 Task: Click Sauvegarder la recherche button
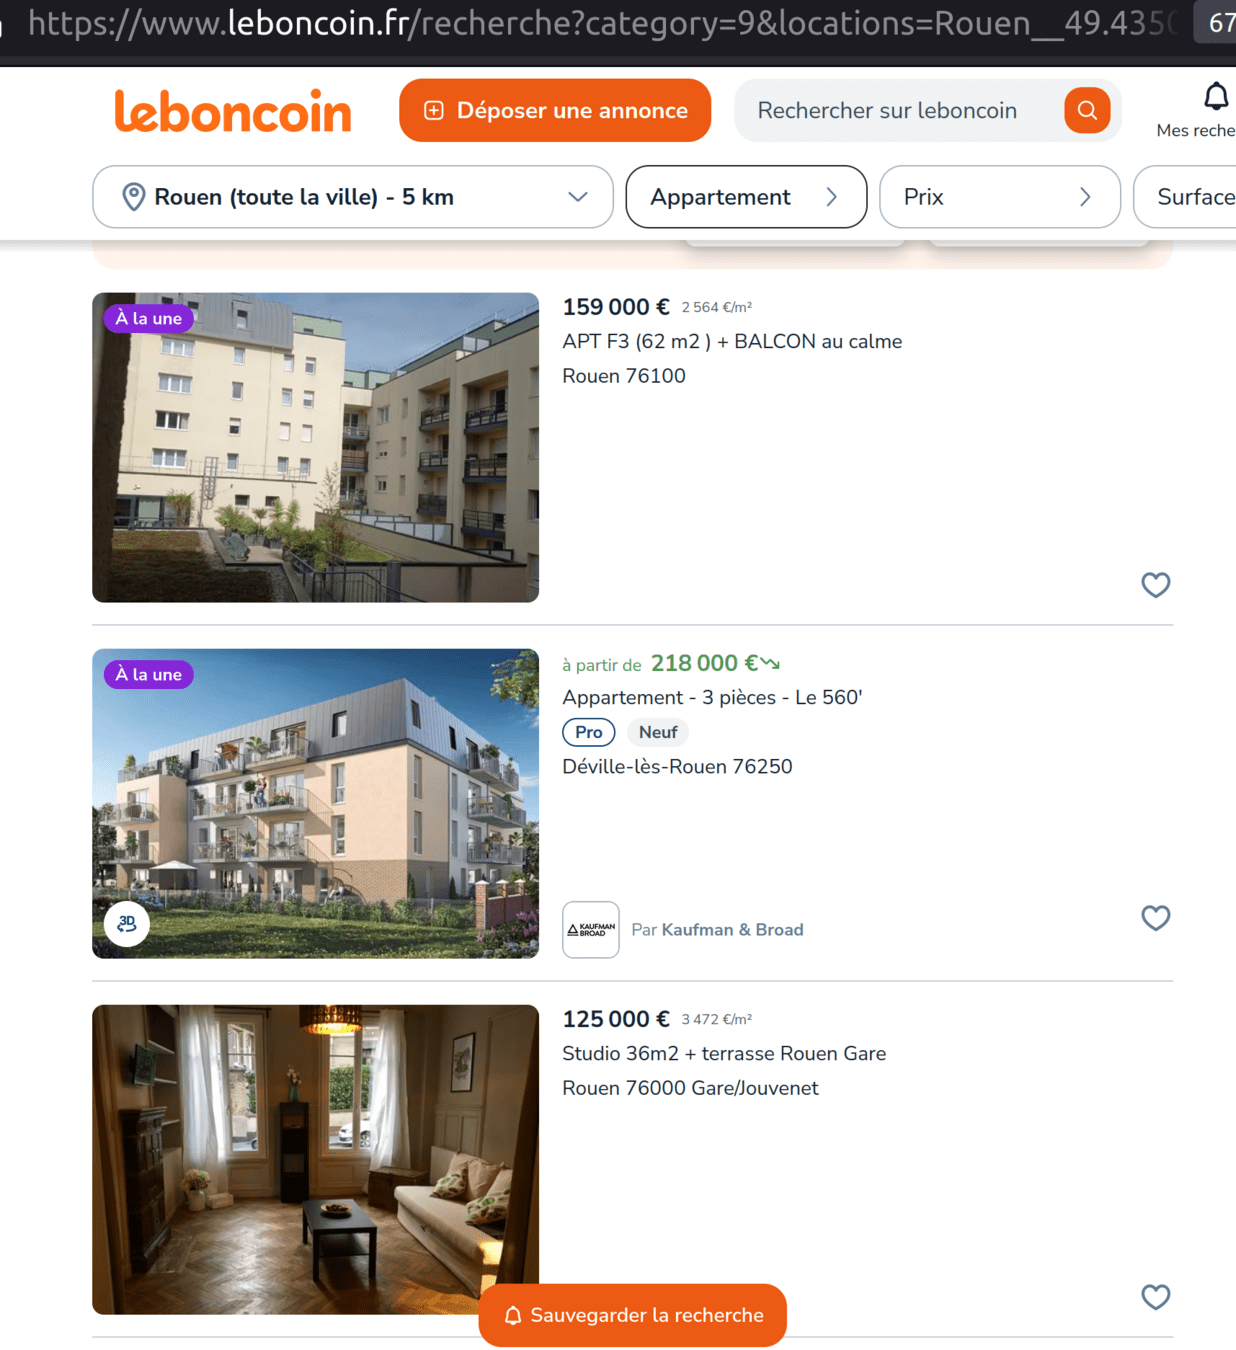633,1315
